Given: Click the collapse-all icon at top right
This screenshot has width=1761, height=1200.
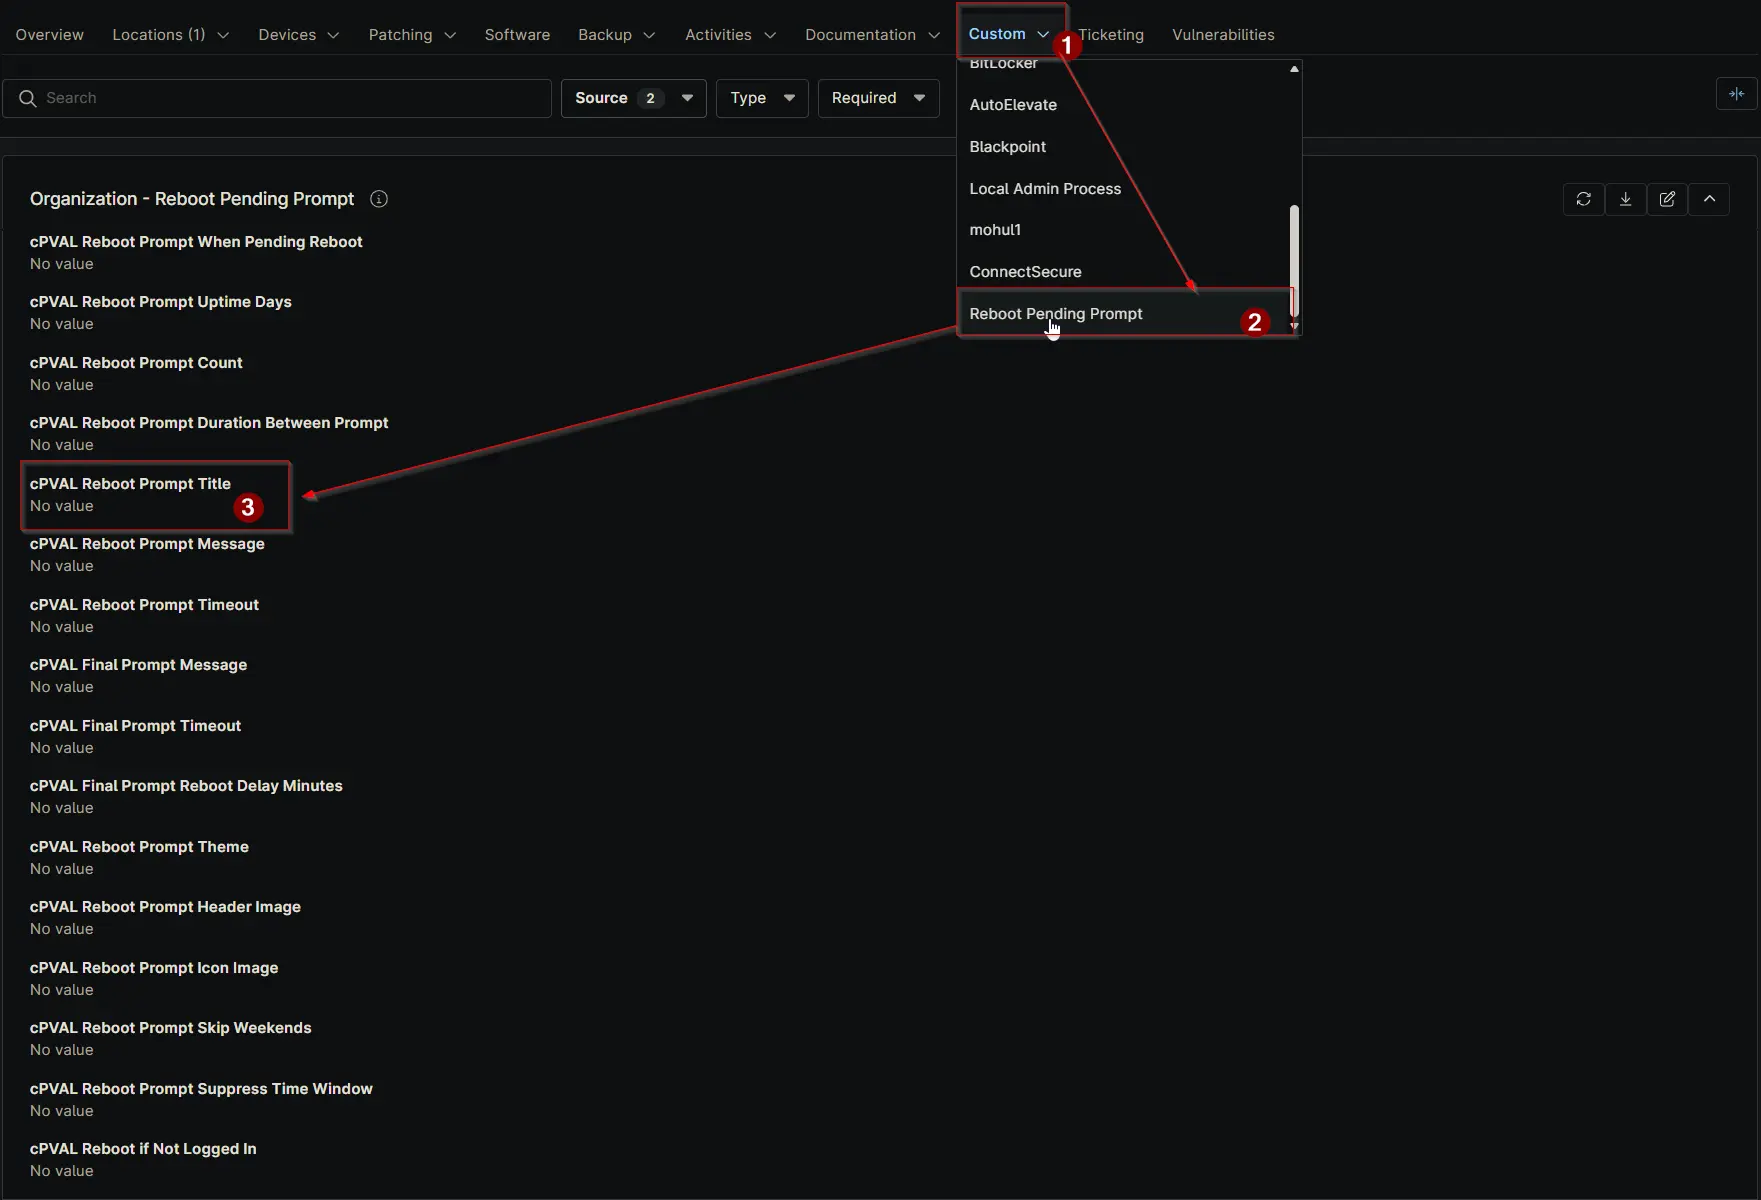Looking at the screenshot, I should click(1736, 94).
